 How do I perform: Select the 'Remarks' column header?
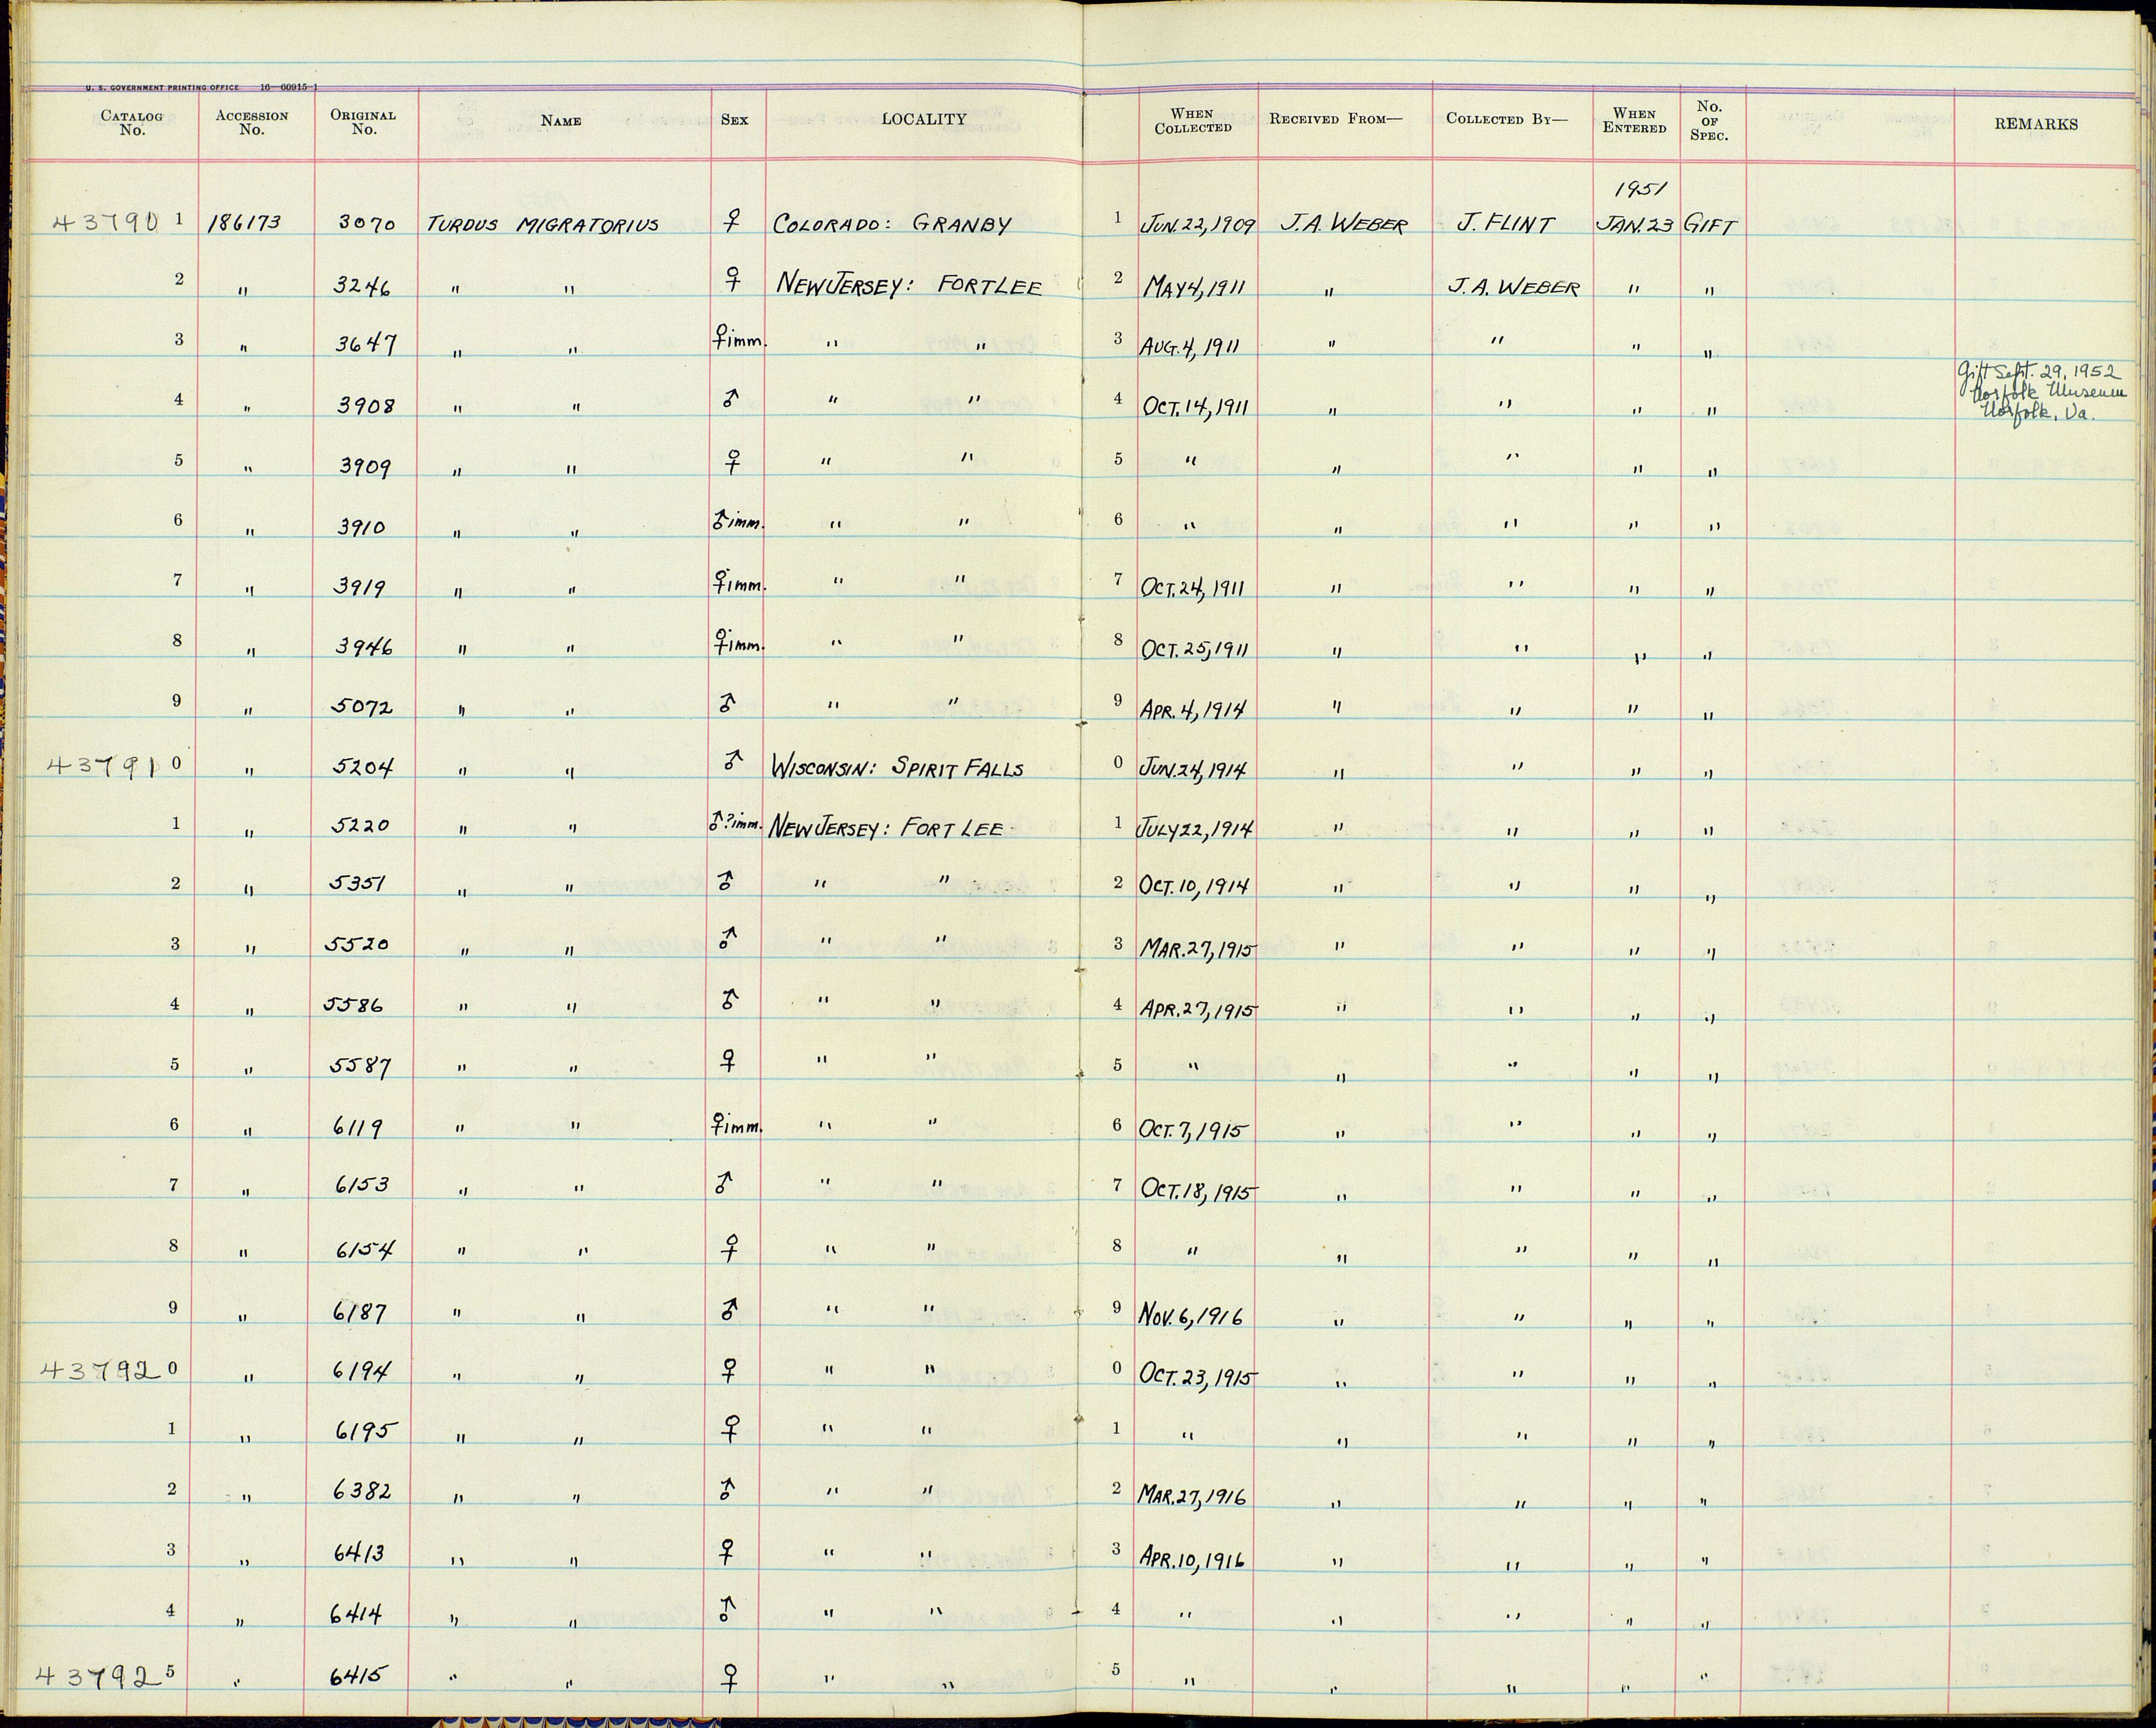2036,124
